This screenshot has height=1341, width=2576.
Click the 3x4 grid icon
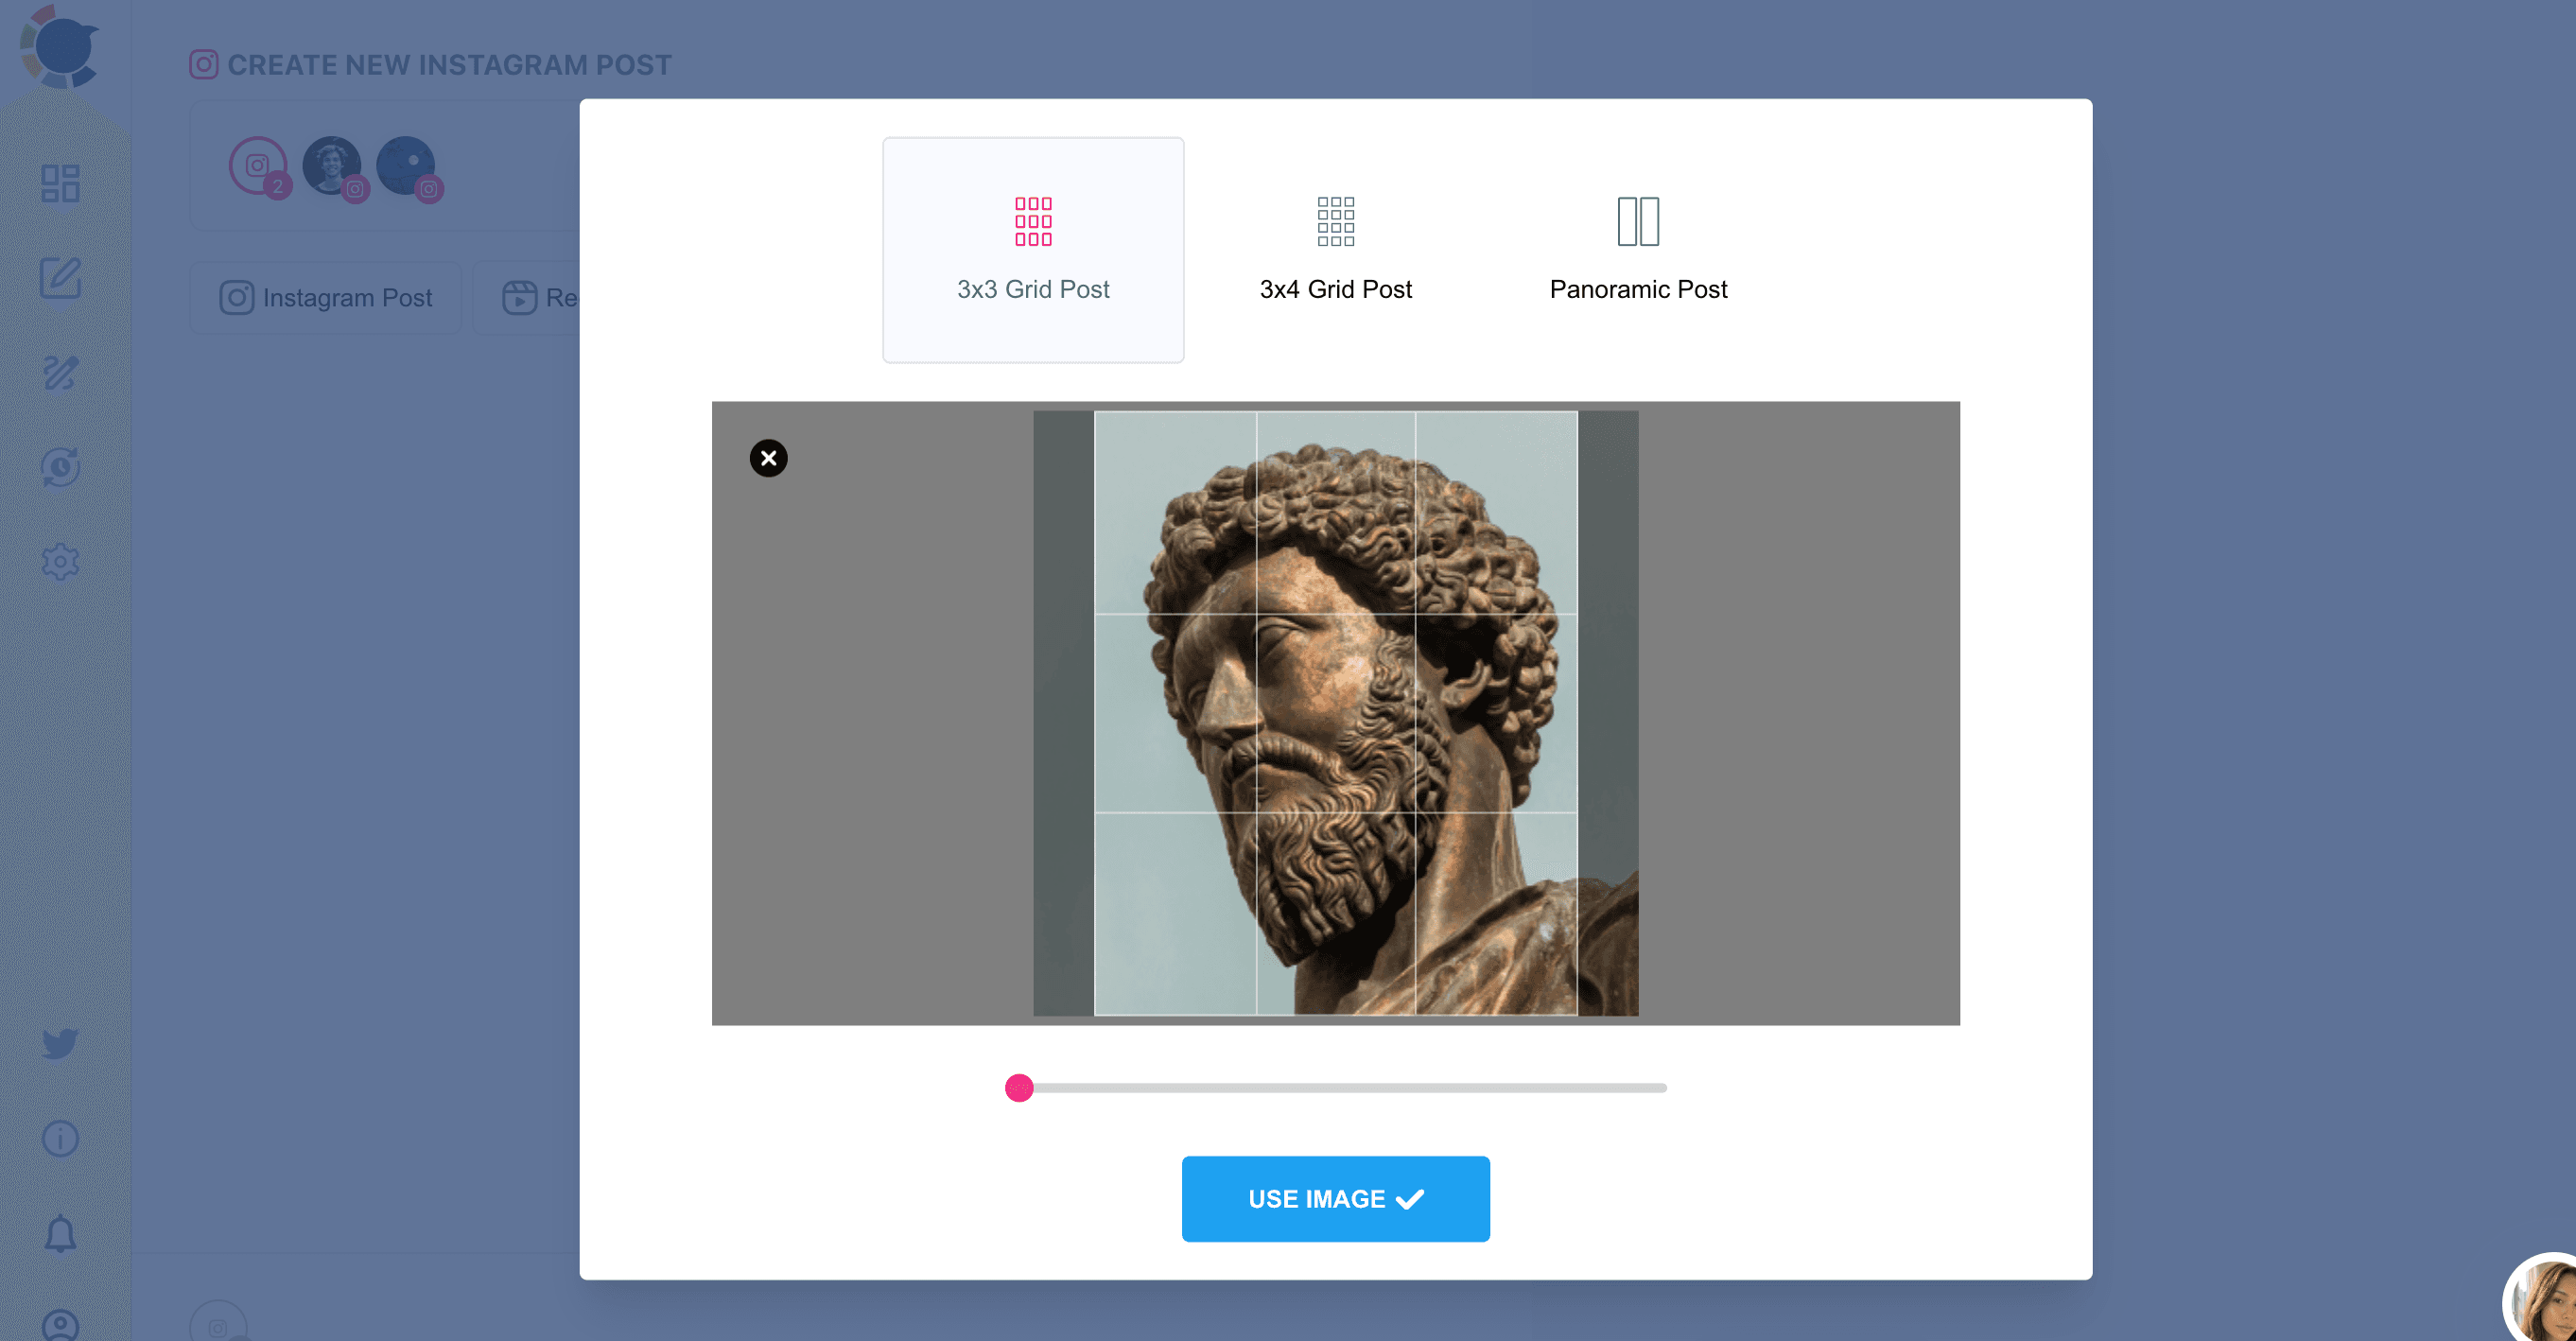[1335, 221]
